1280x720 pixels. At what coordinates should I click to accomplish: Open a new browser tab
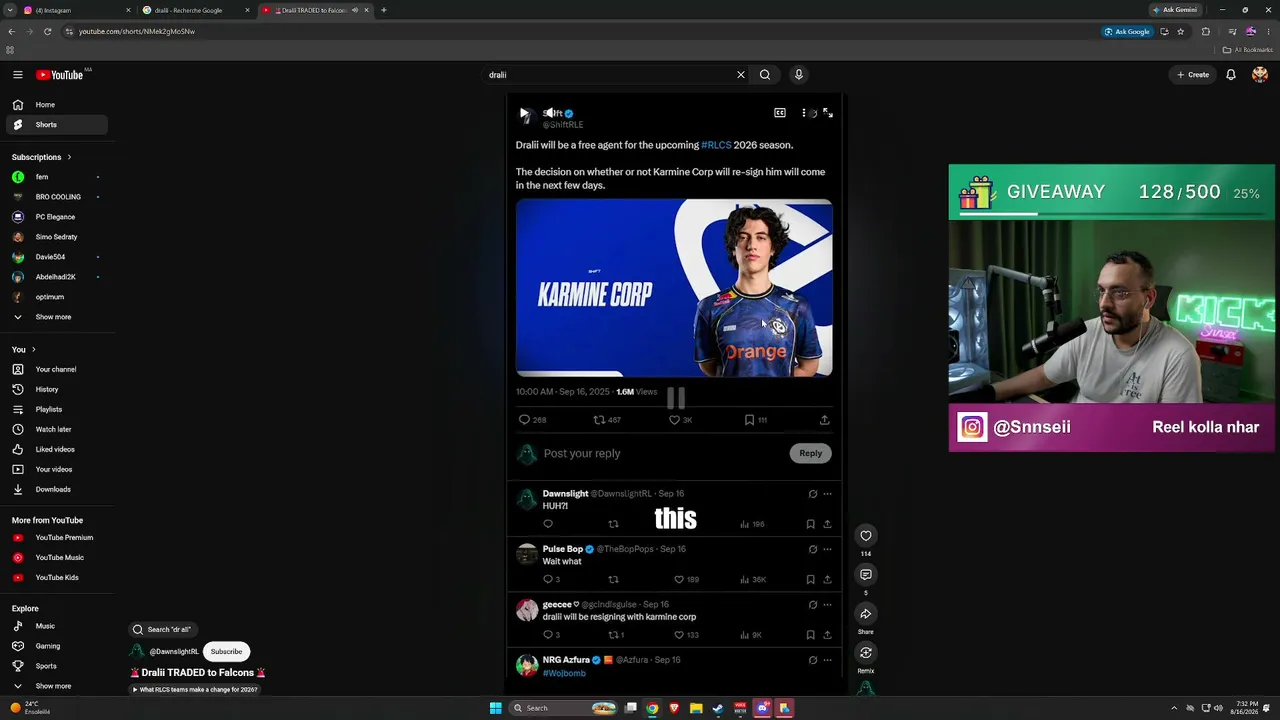coord(384,10)
